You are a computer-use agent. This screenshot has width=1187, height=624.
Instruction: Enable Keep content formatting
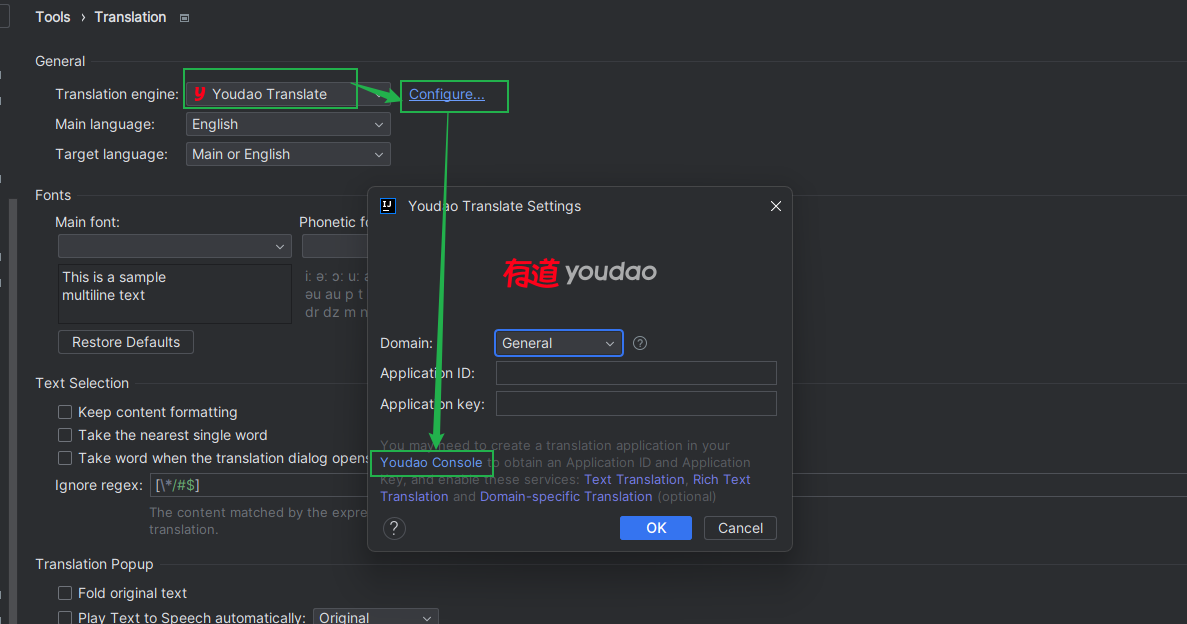click(65, 412)
